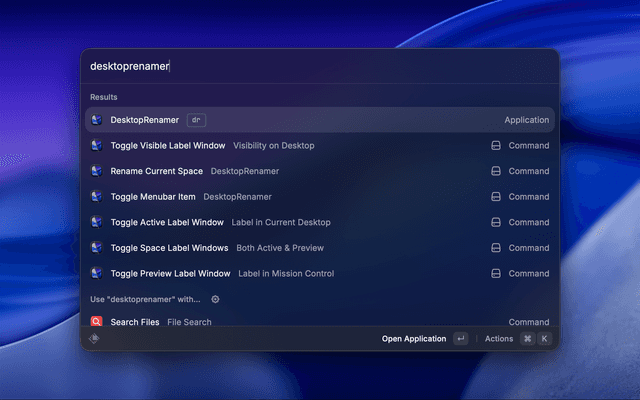Click the Toggle Visible Label Window icon
The height and width of the screenshot is (400, 640).
tap(97, 145)
